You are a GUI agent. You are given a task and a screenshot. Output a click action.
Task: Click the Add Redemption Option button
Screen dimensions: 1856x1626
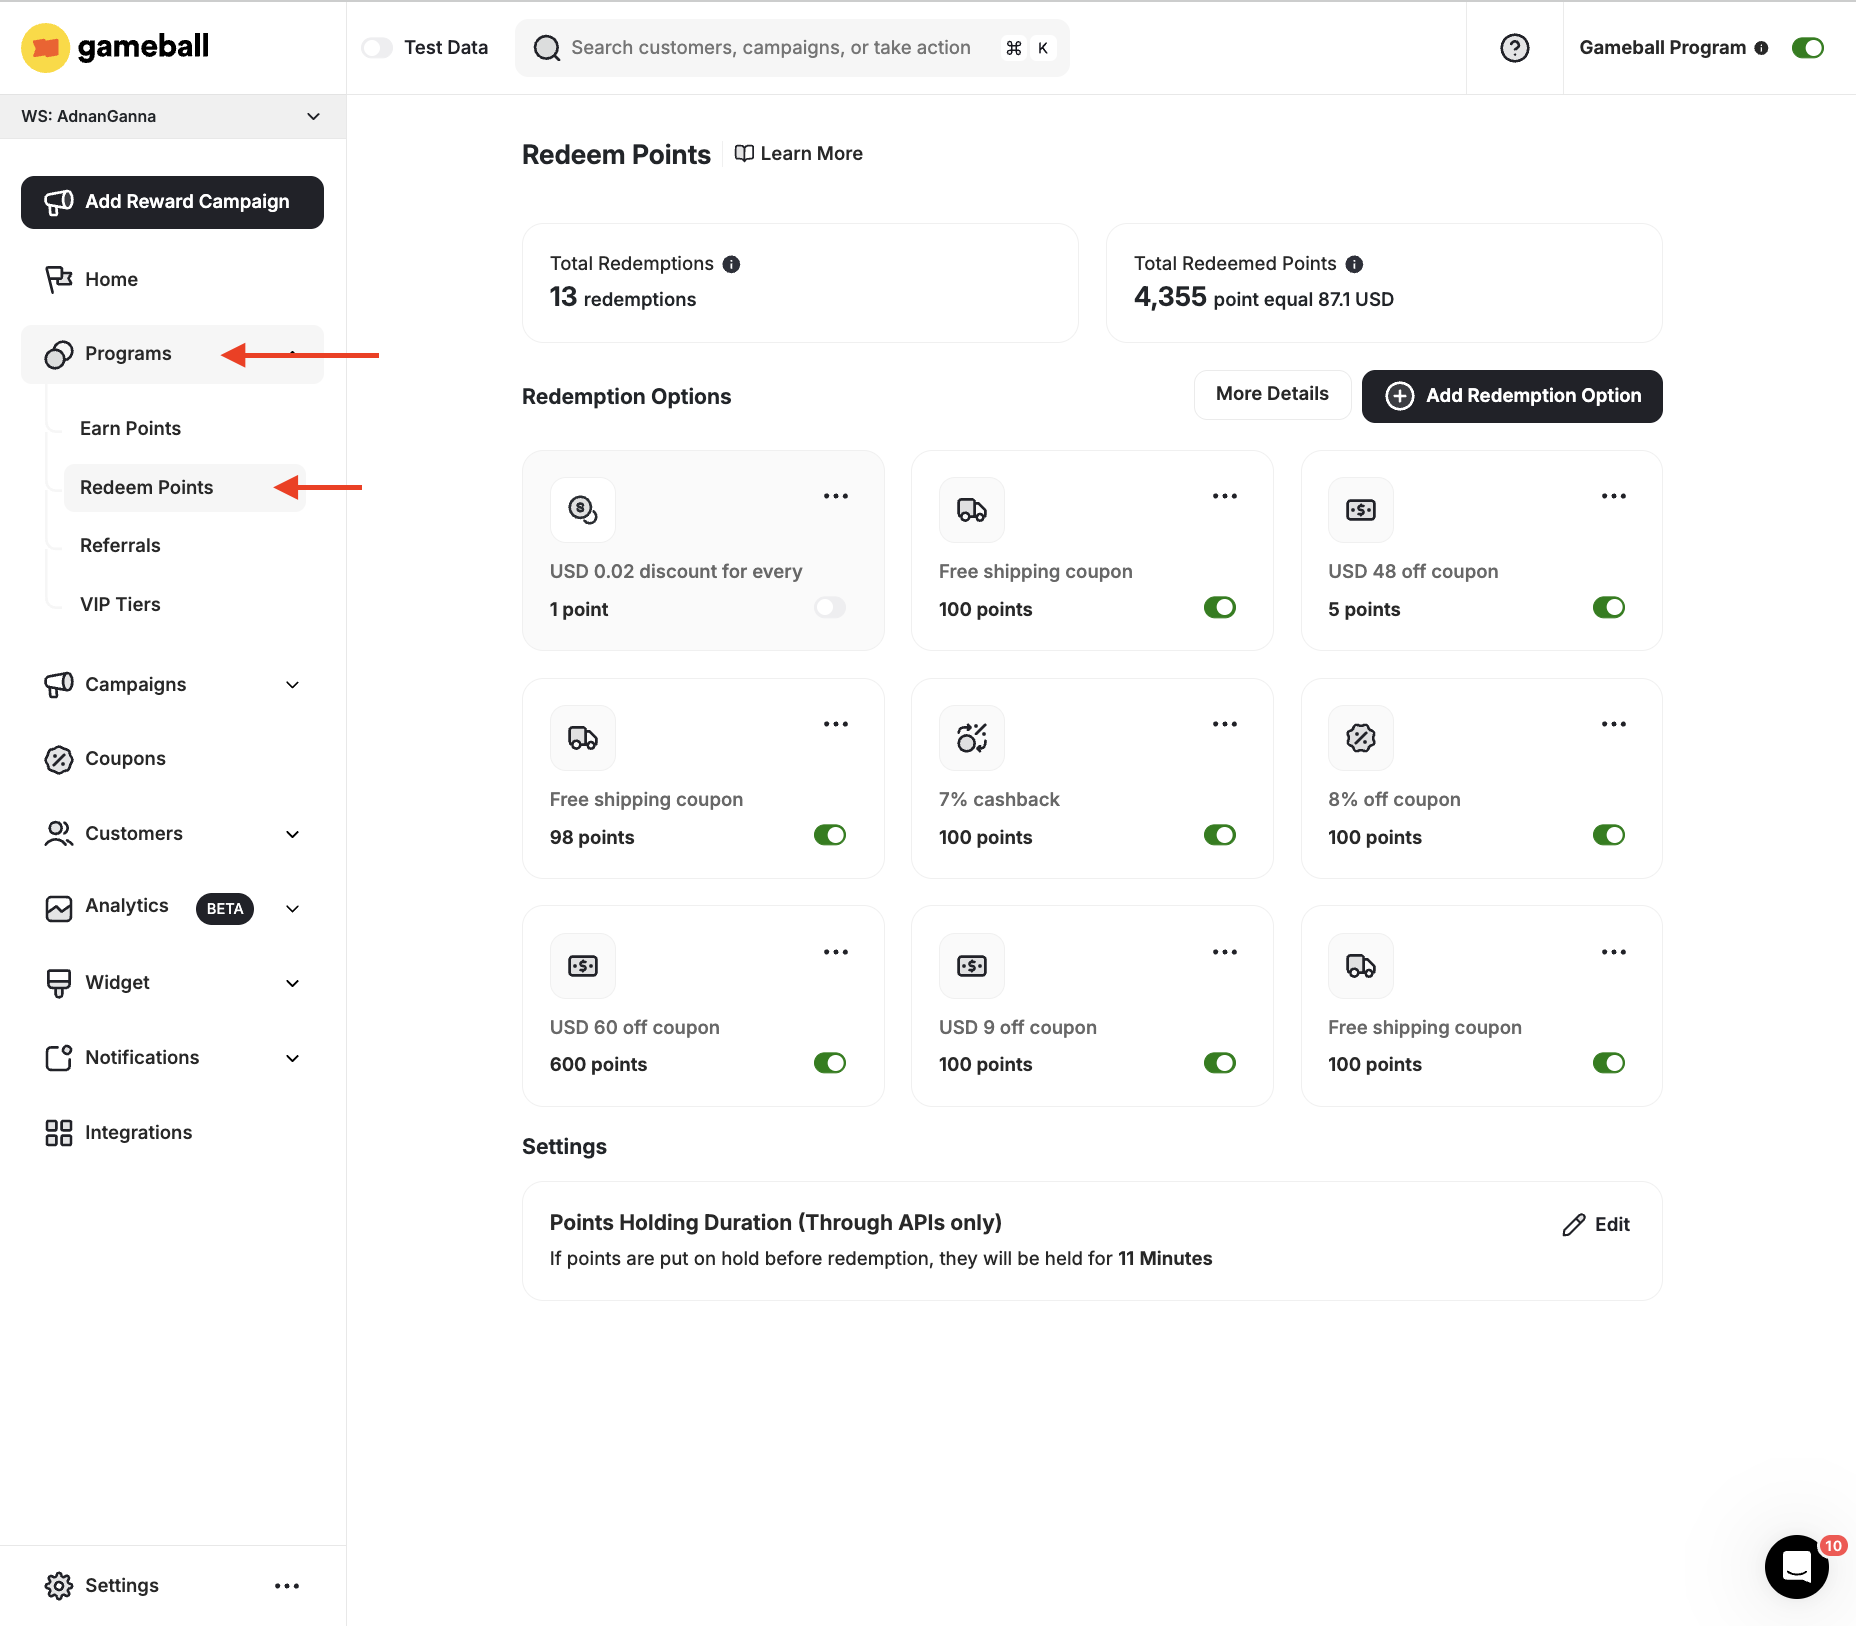point(1511,395)
